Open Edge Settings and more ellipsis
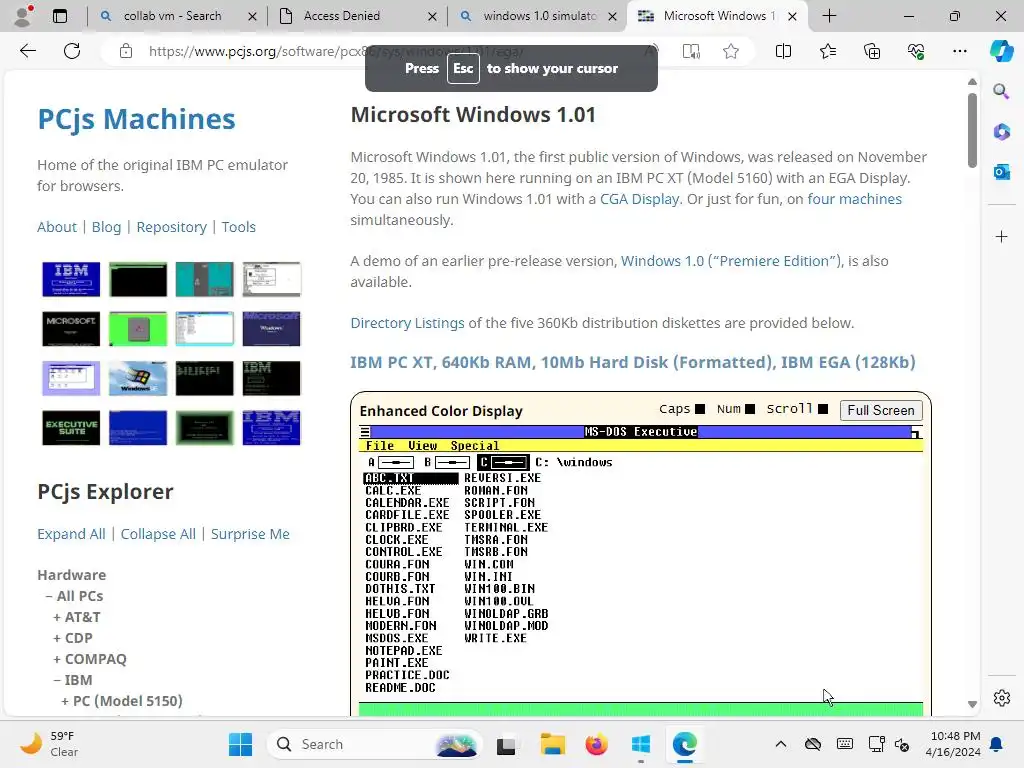This screenshot has height=768, width=1024. [x=959, y=51]
